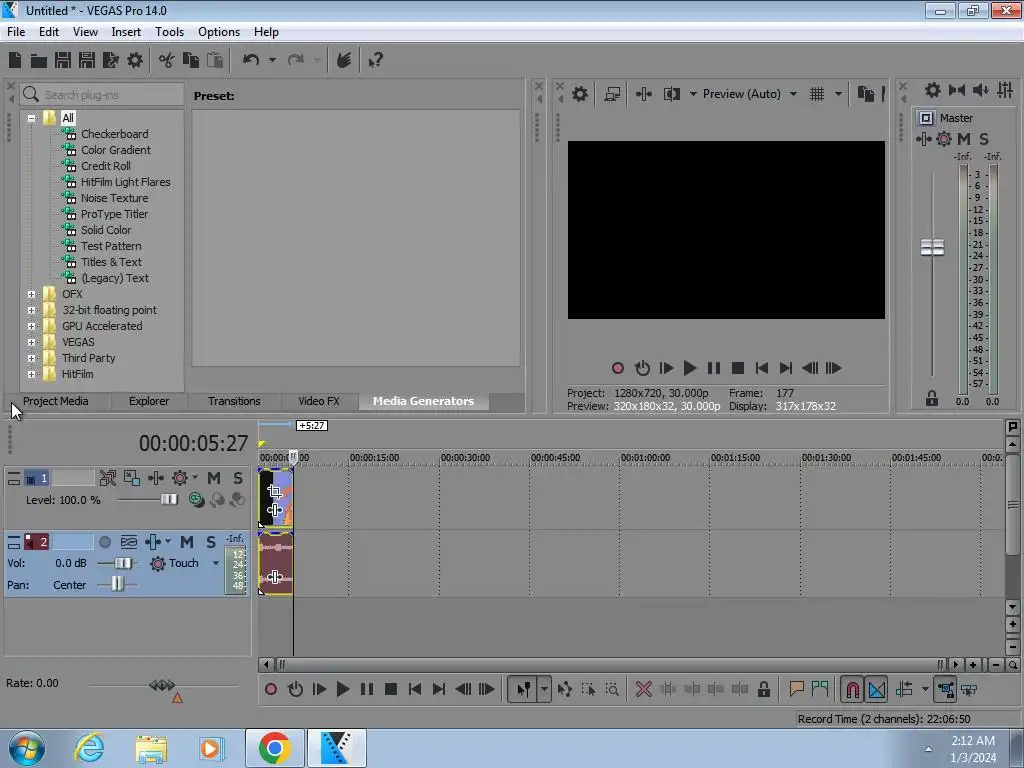Open Project Properties gear in main toolbar
Viewport: 1024px width, 768px height.
tap(135, 60)
